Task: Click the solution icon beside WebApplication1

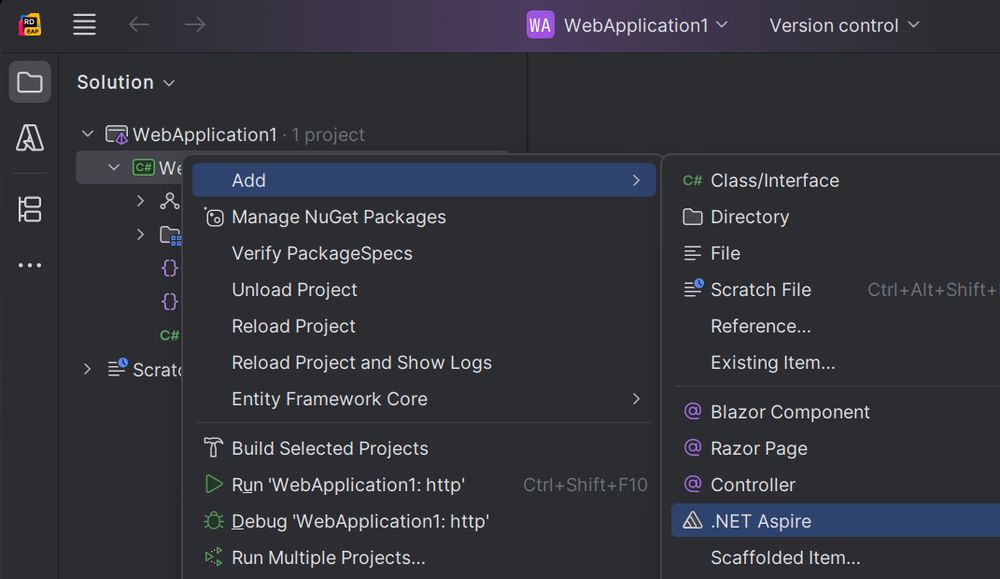Action: click(x=116, y=135)
